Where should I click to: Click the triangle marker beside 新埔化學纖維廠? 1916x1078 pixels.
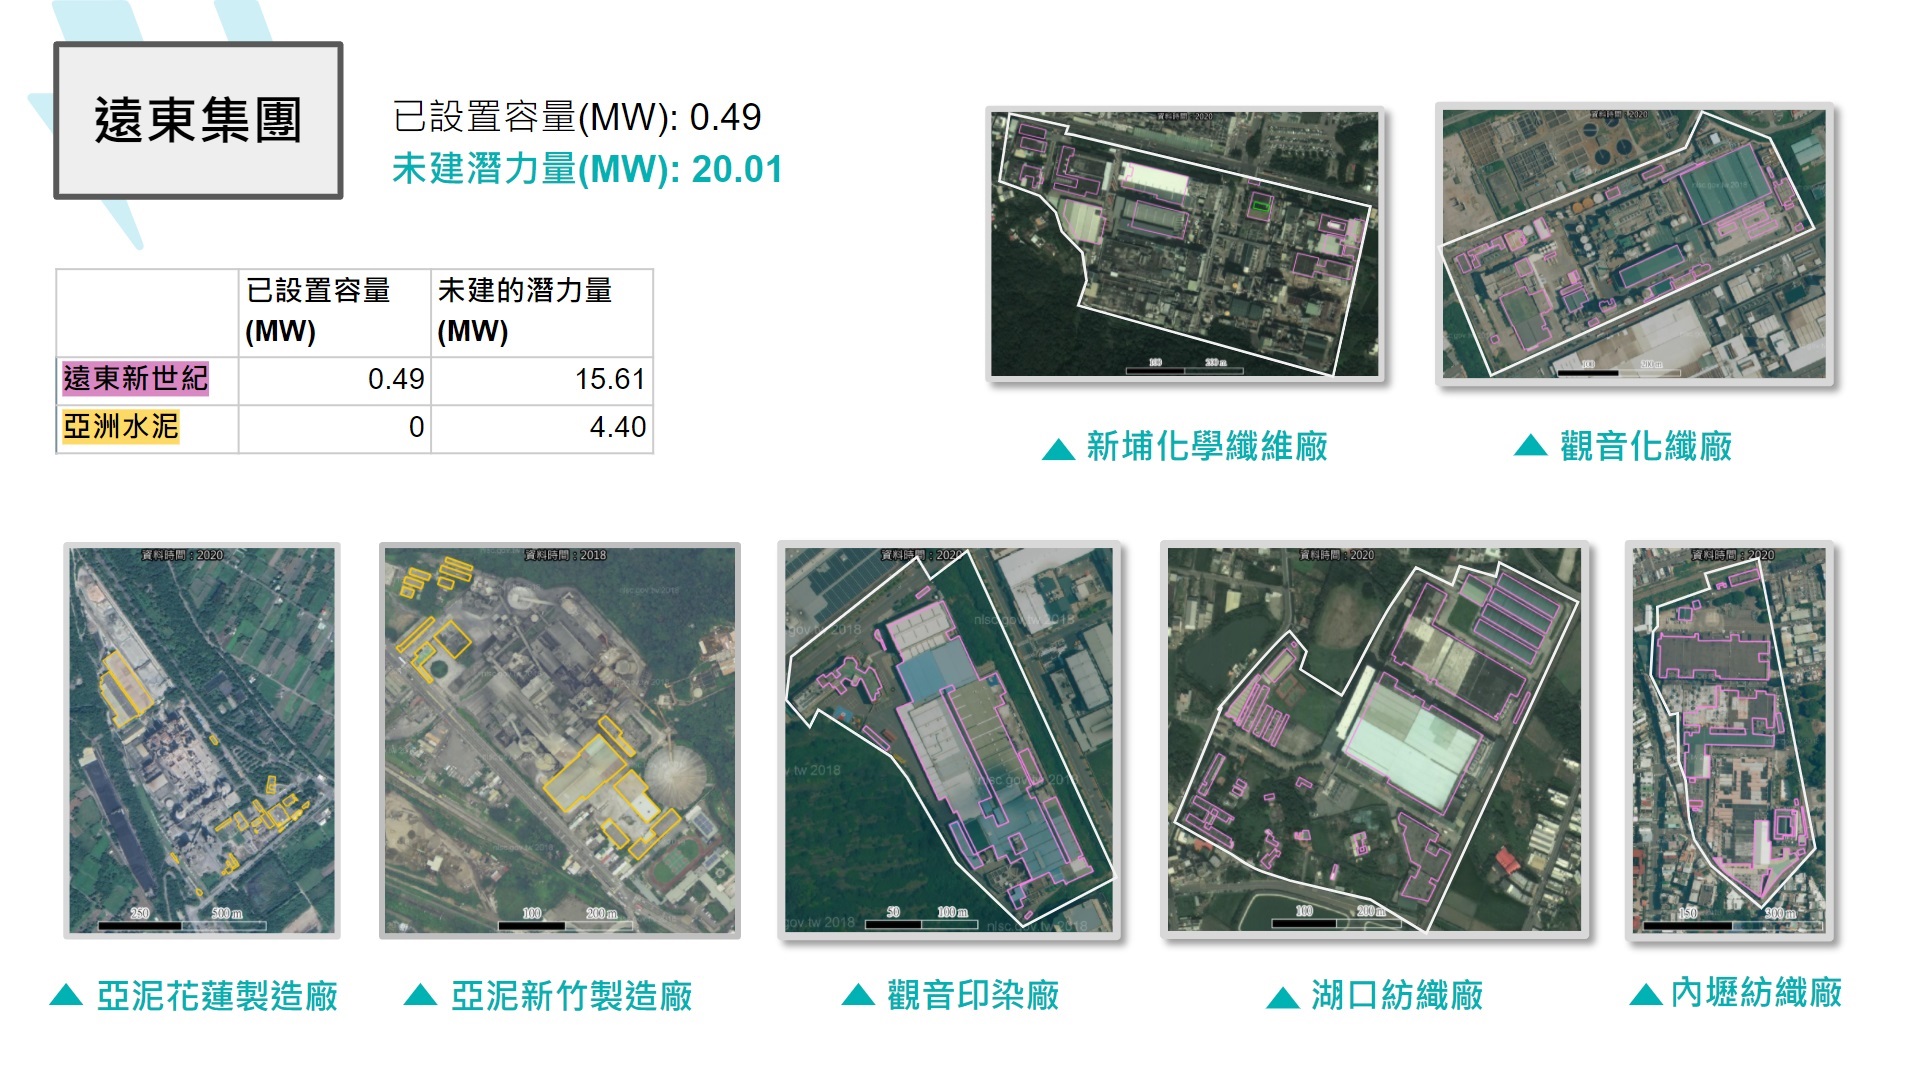pyautogui.click(x=1058, y=449)
